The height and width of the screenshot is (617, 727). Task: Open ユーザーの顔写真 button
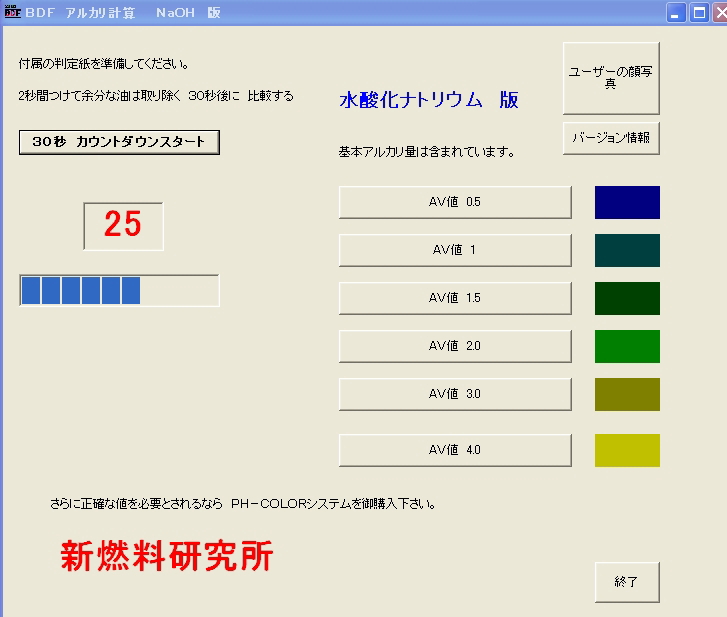pos(611,78)
